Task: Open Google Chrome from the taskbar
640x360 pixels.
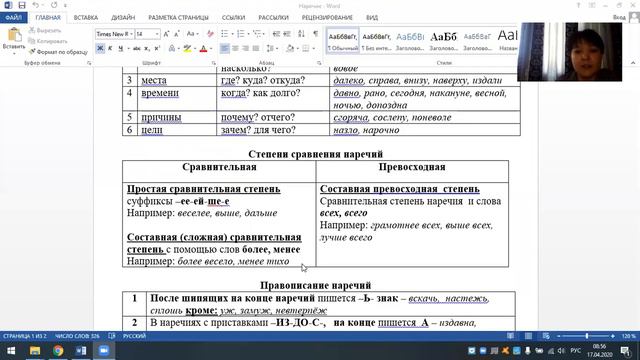Action: click(x=58, y=351)
